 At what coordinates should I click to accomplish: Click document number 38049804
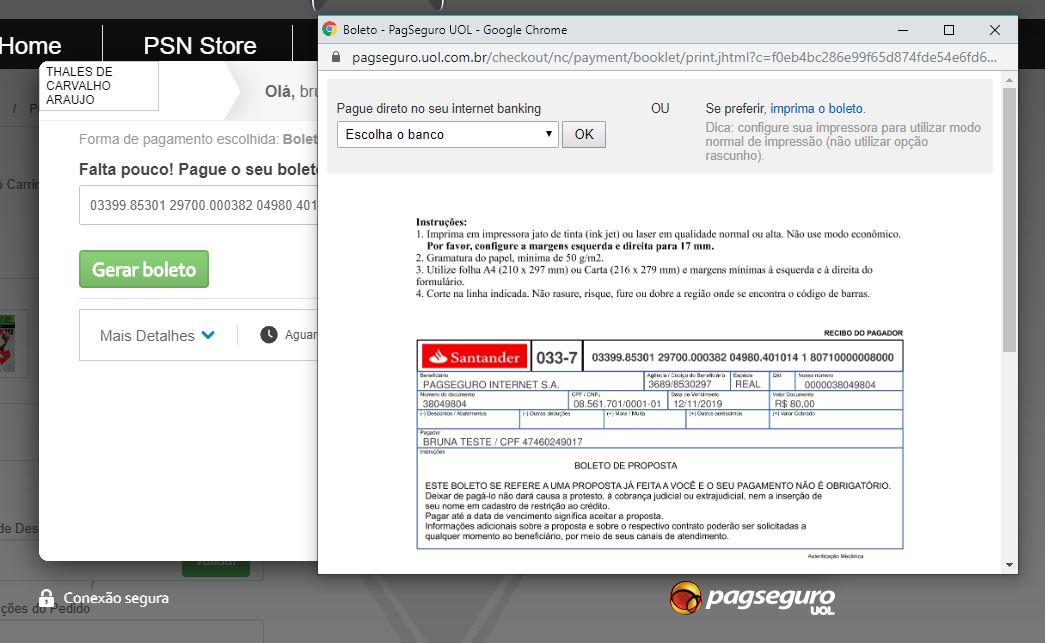pyautogui.click(x=445, y=404)
